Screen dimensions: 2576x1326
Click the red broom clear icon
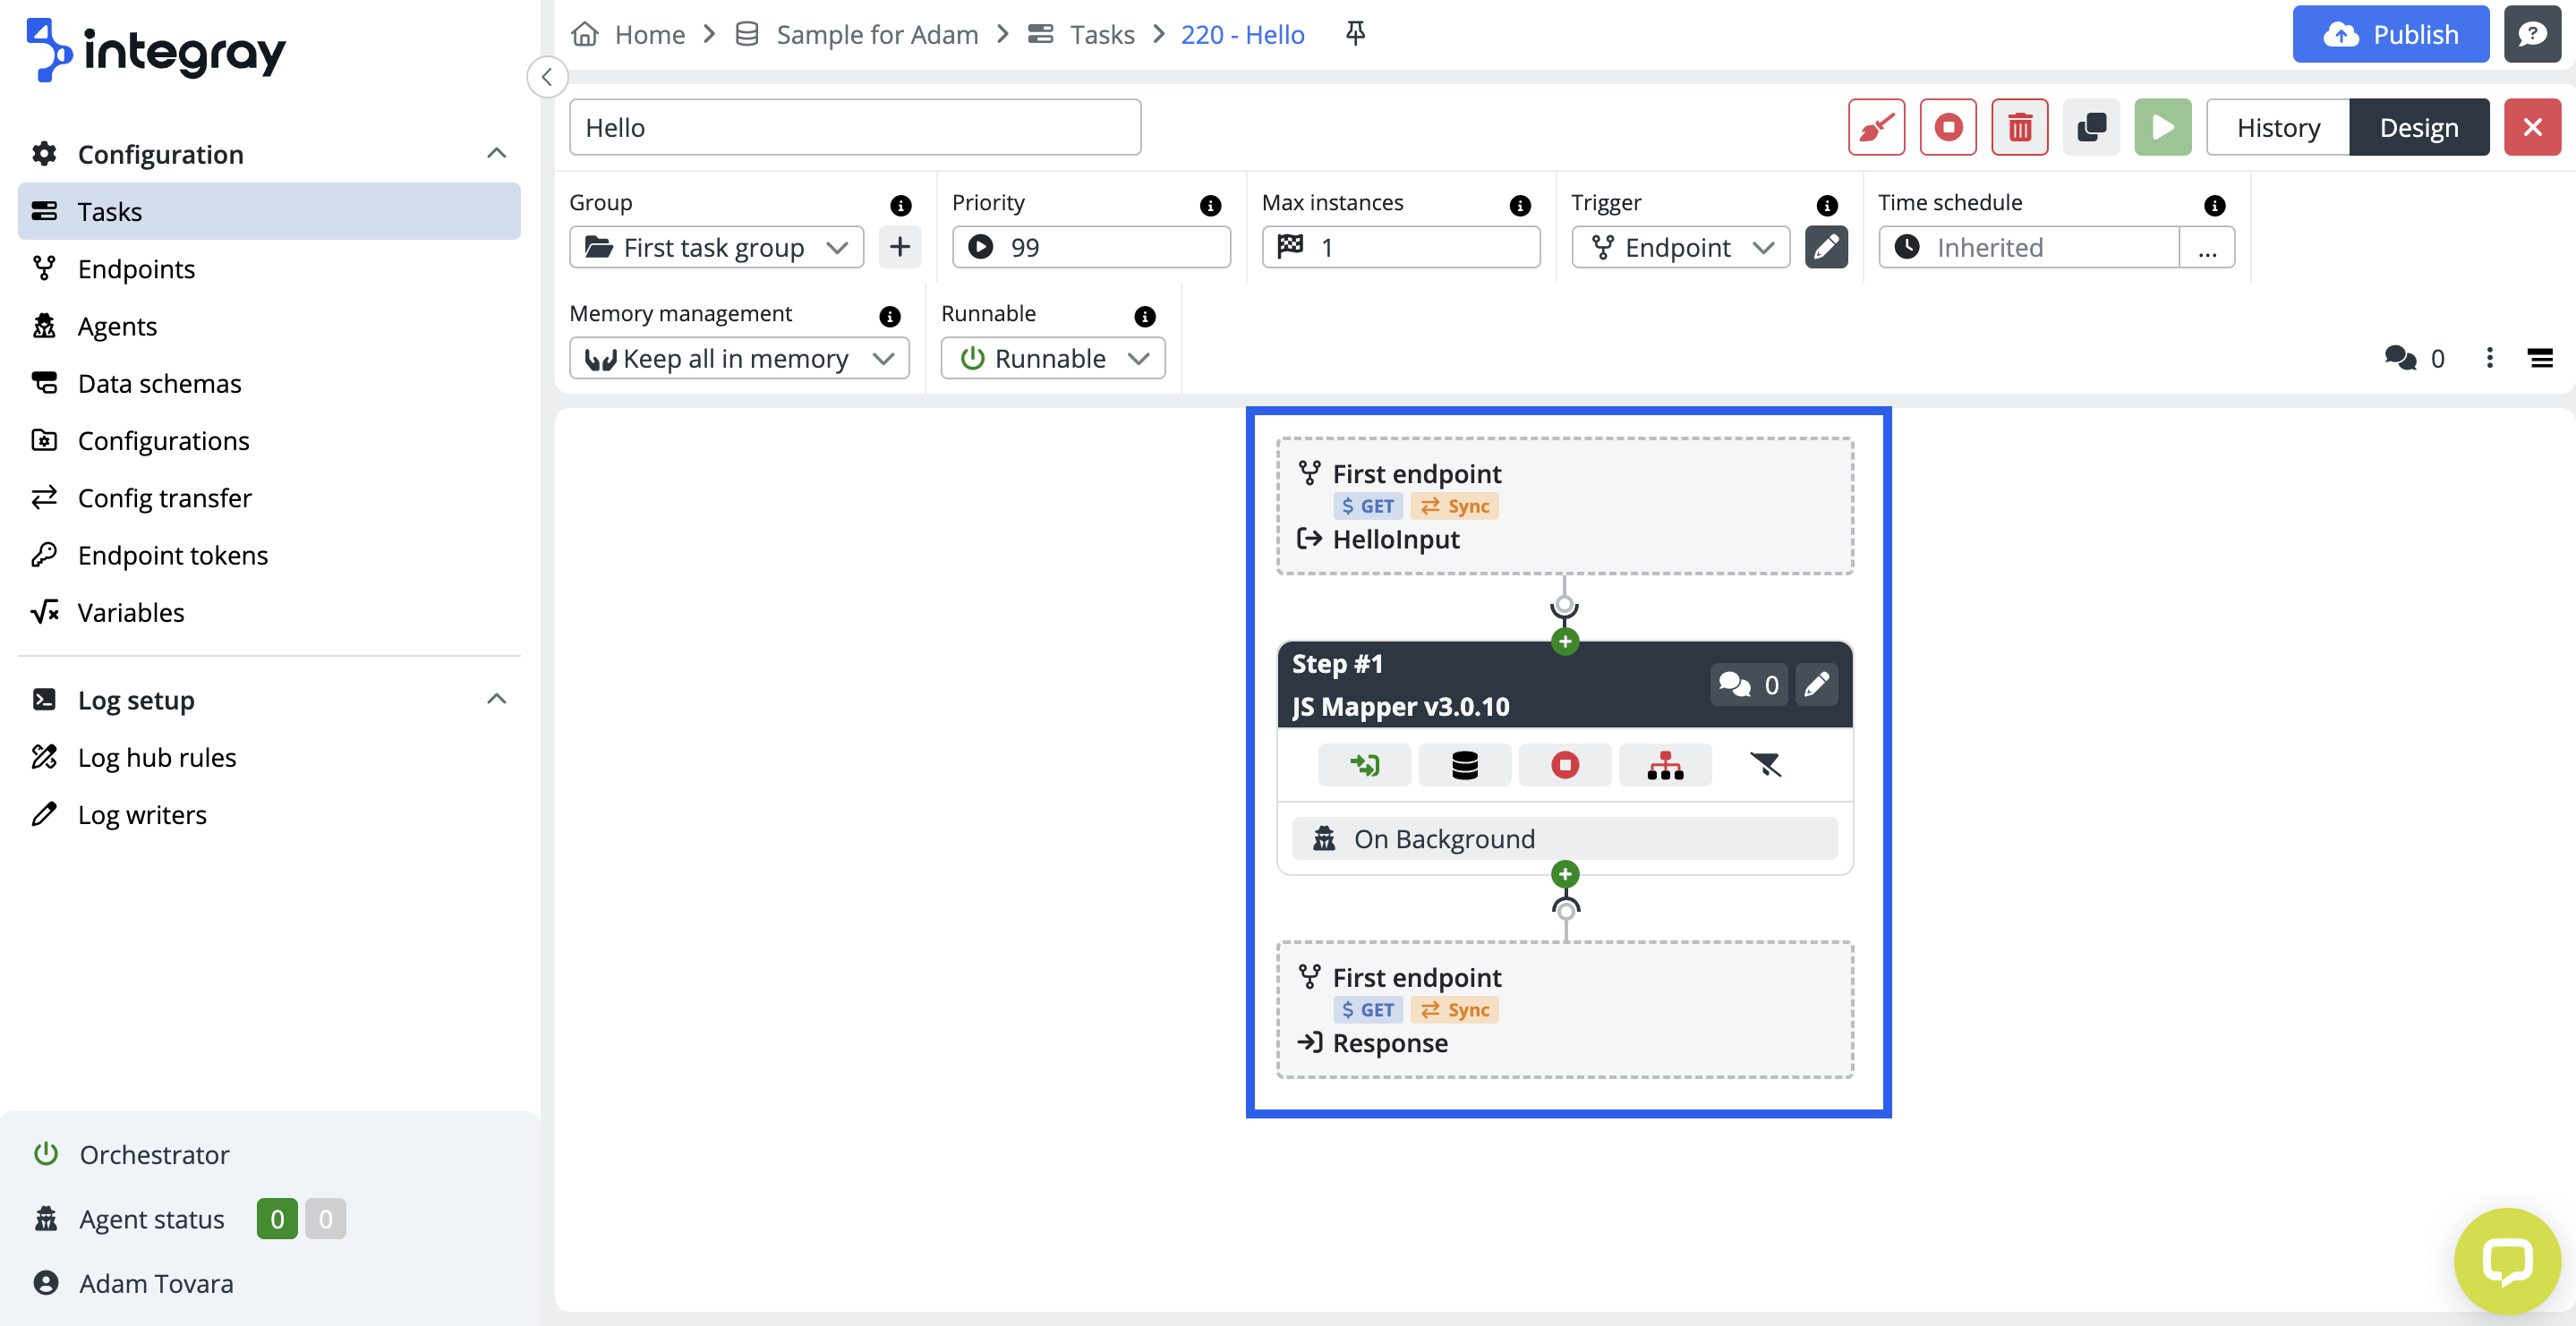pyautogui.click(x=1876, y=127)
